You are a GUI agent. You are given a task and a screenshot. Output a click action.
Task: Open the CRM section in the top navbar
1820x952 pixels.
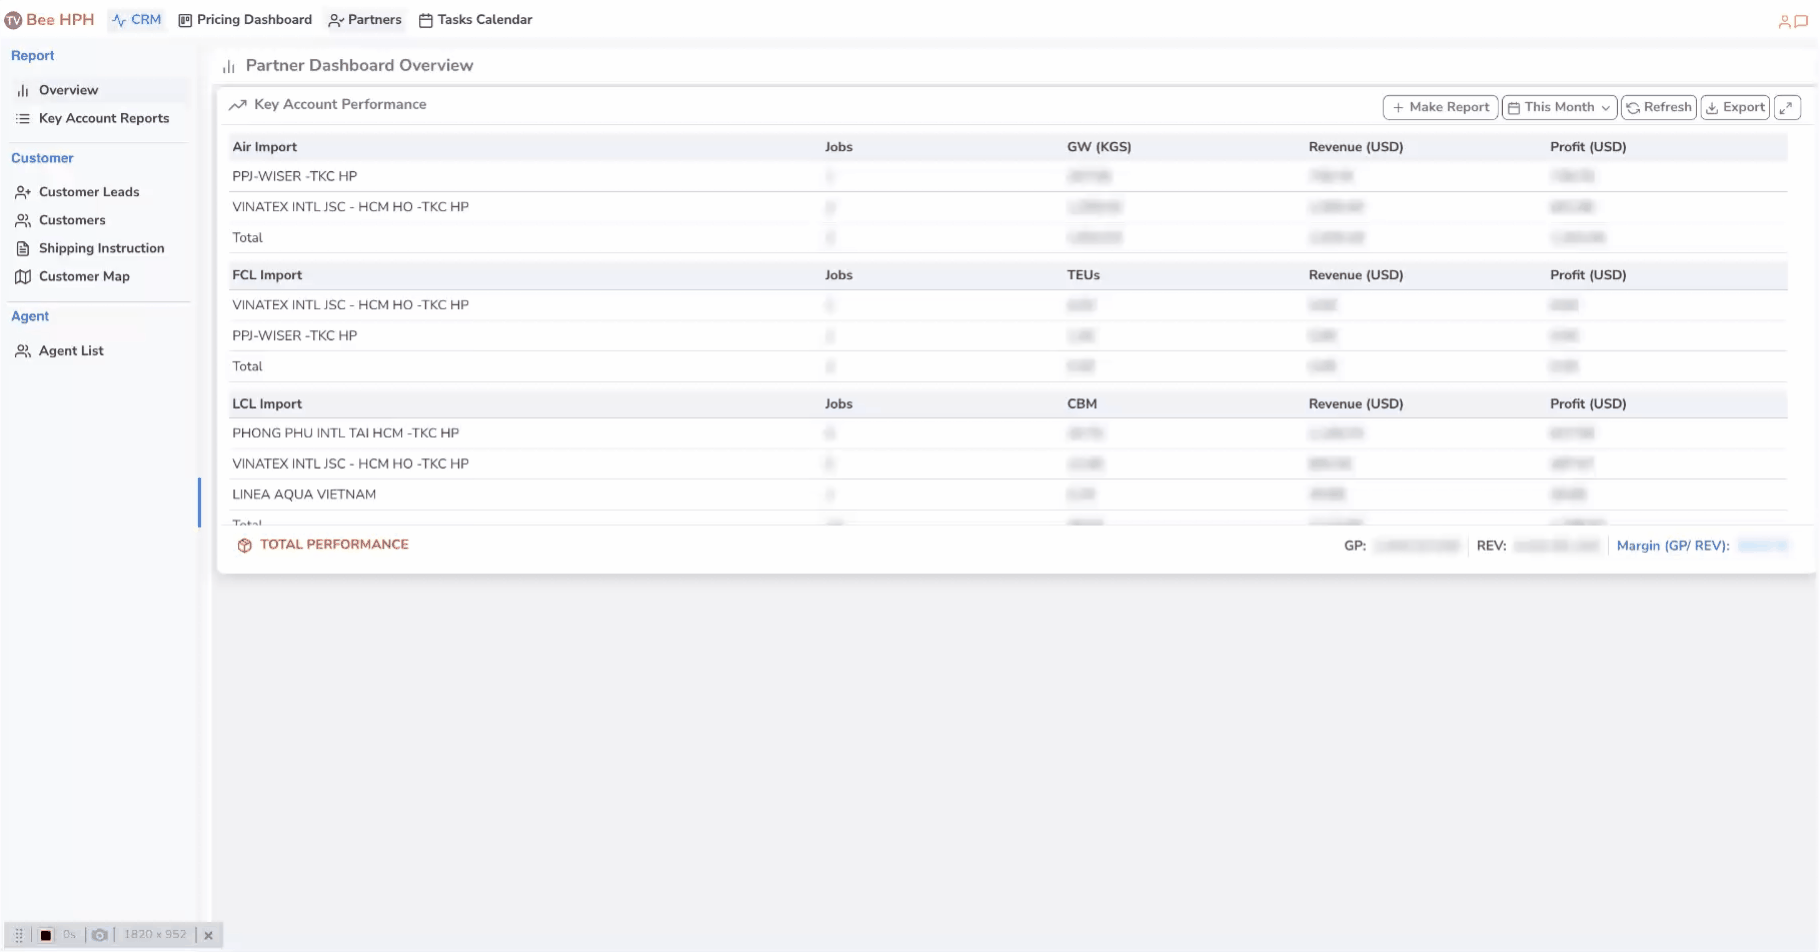136,19
